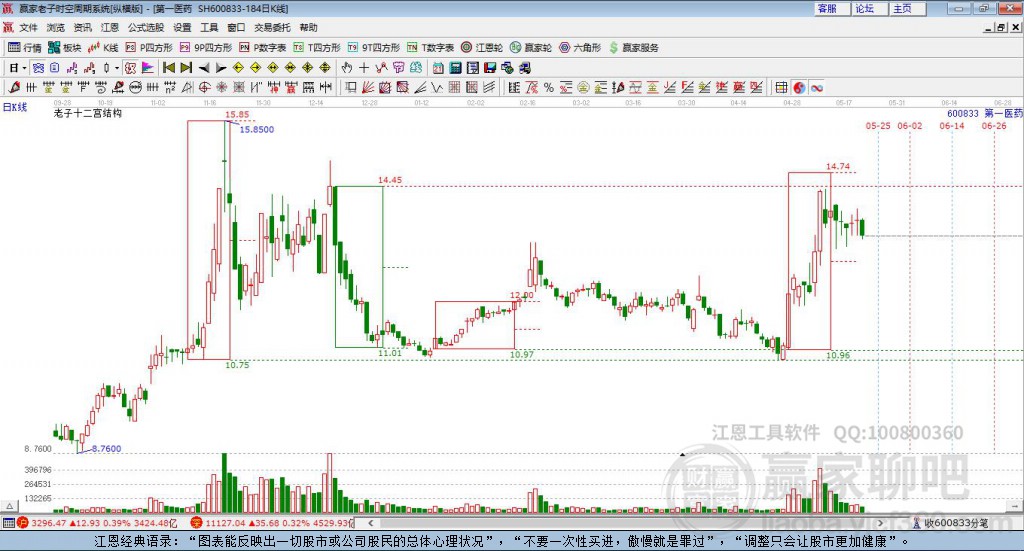Open the 公式选股 menu

point(146,27)
